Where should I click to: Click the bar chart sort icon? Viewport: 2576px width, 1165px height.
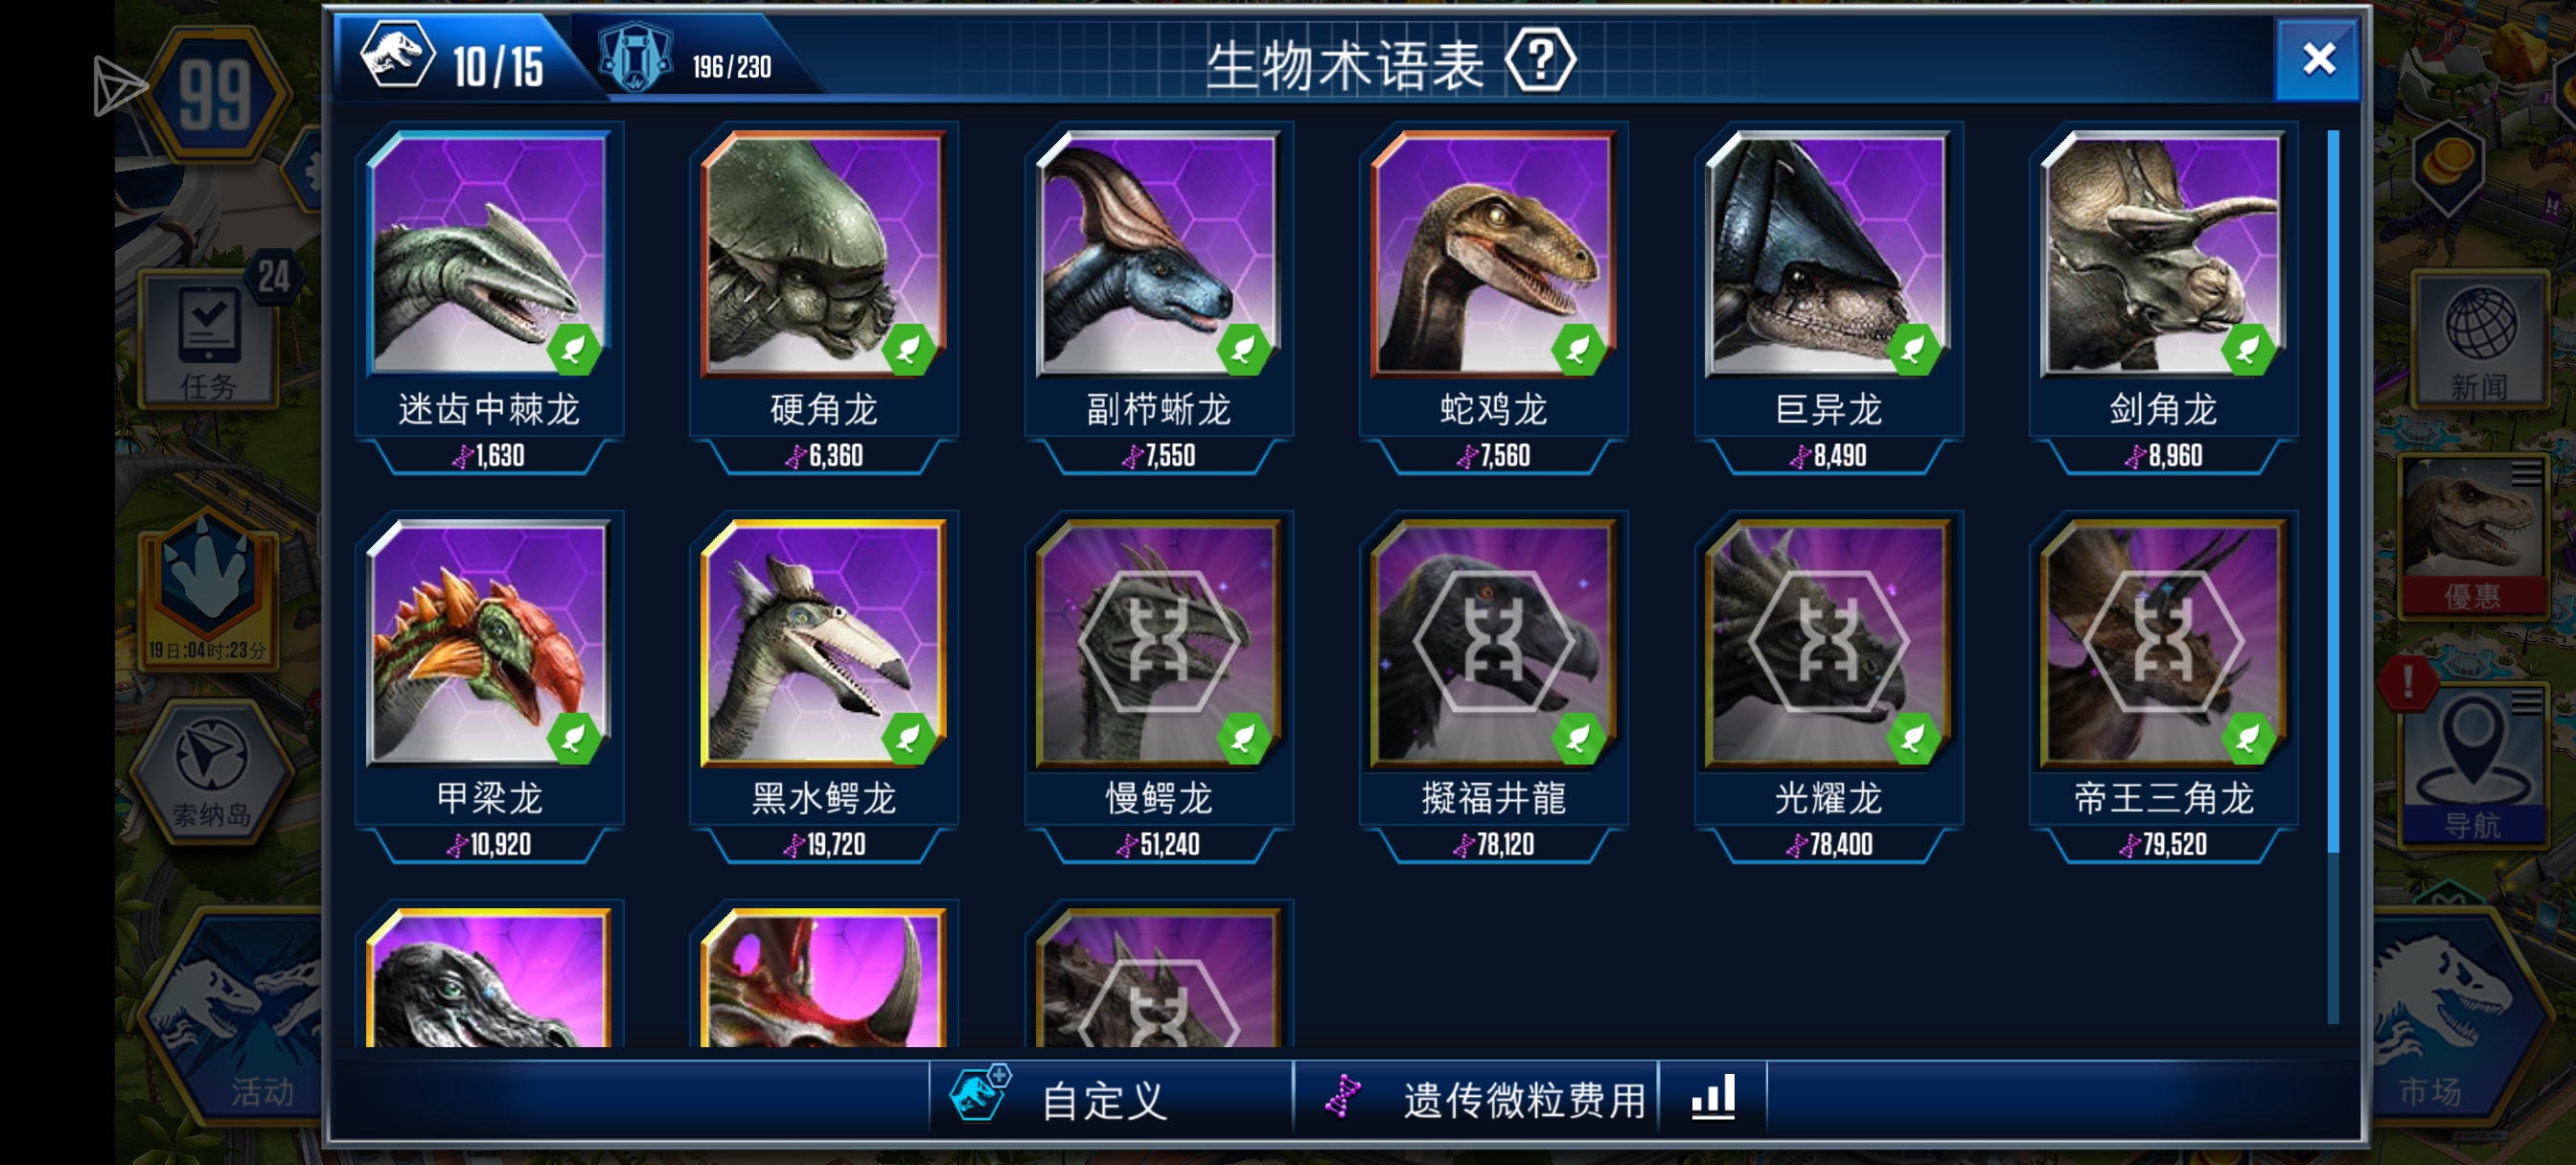[1712, 1098]
